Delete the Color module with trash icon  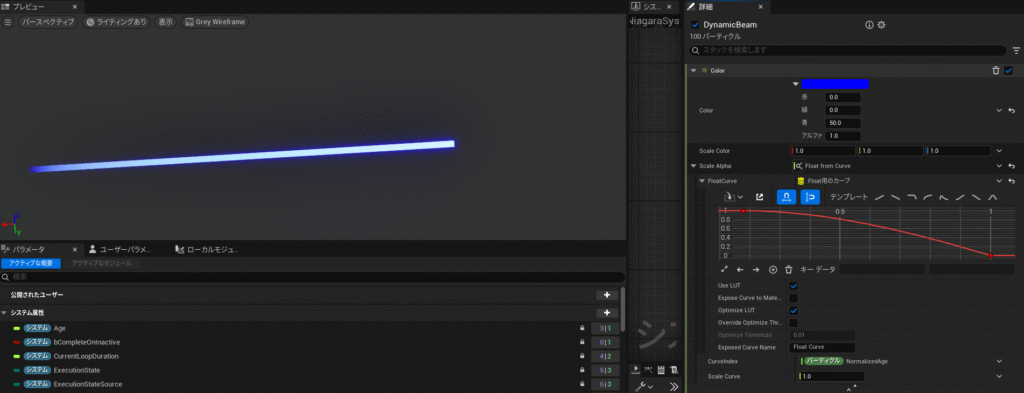click(x=996, y=71)
